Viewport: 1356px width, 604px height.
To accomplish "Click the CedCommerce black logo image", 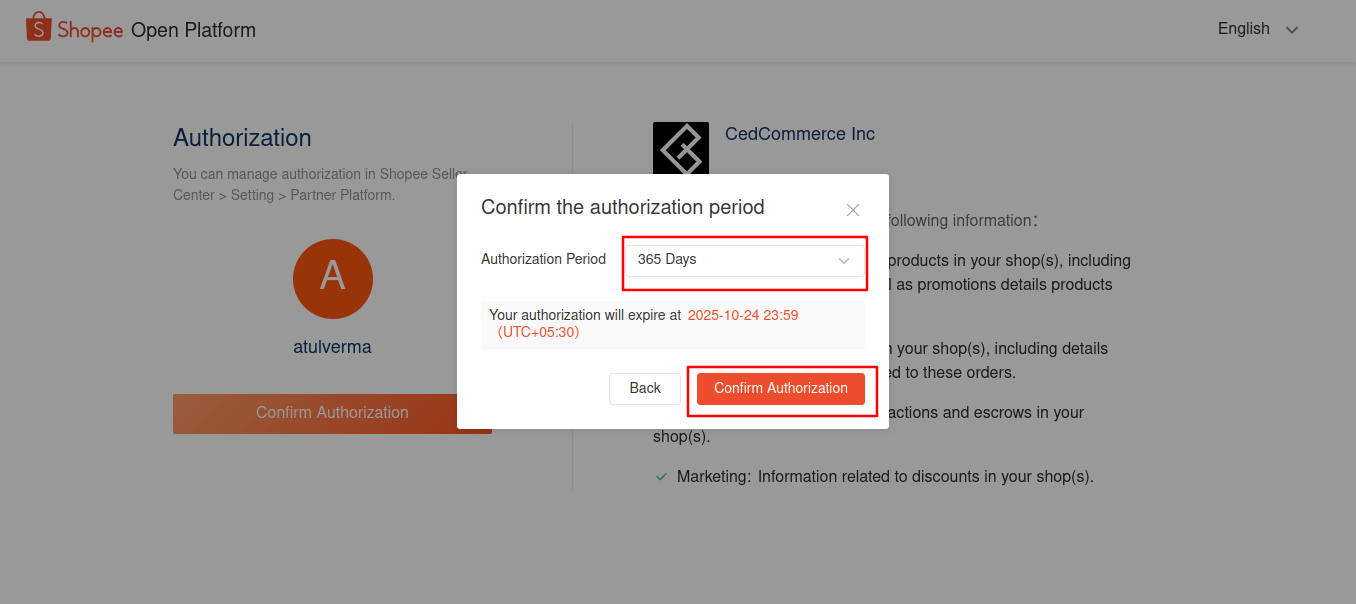I will 681,150.
